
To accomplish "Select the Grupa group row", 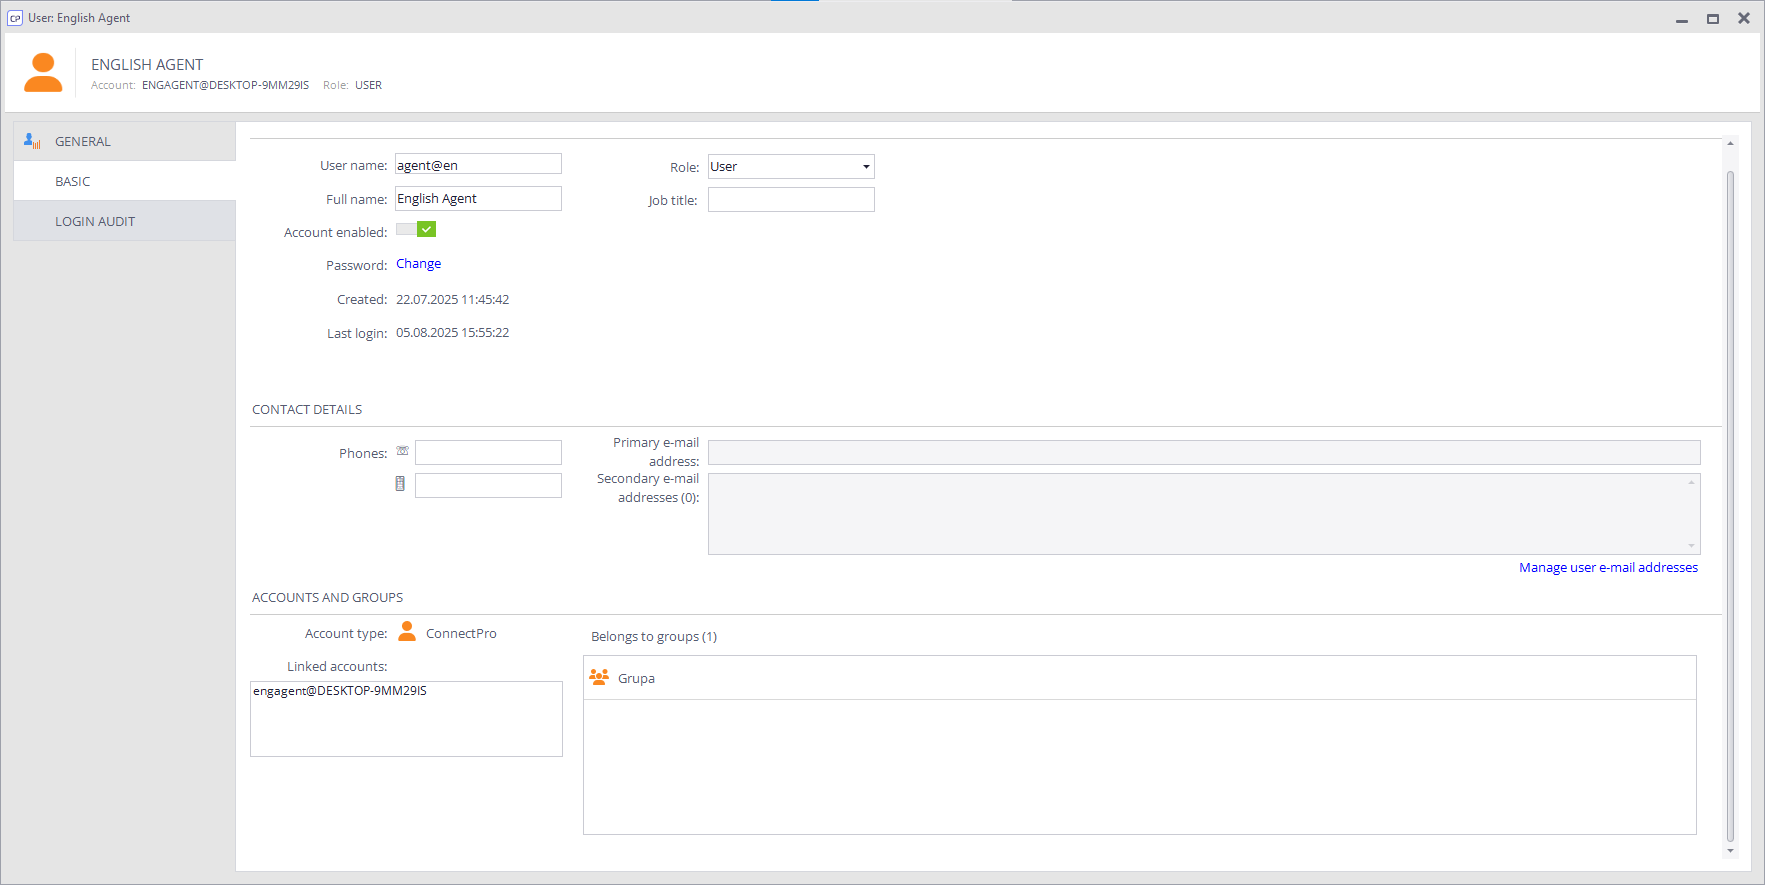I will [1139, 678].
